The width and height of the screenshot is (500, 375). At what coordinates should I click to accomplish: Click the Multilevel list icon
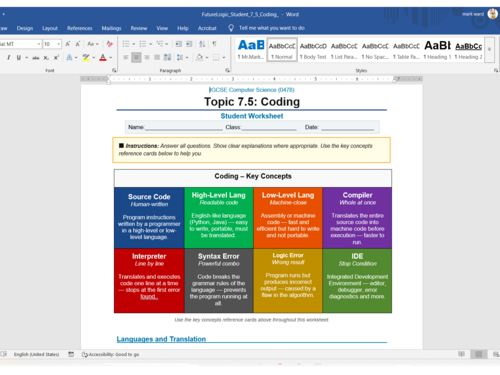160,44
